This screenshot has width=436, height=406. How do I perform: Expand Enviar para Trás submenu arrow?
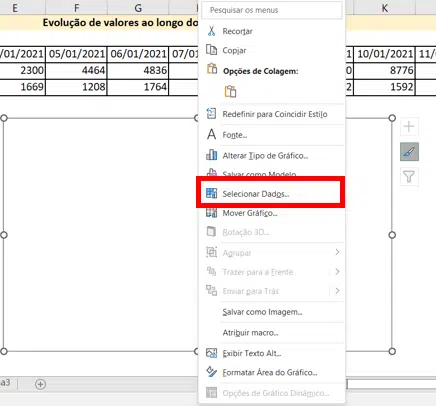337,291
